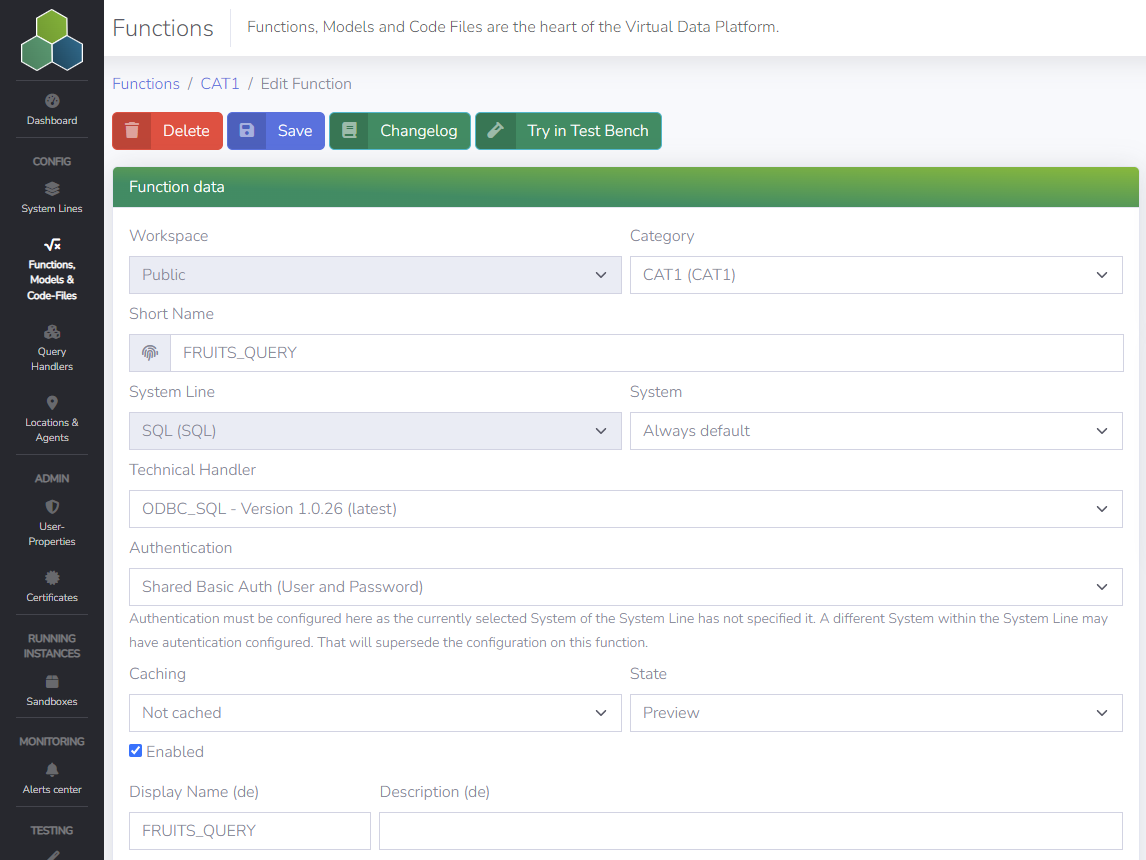1146x860 pixels.
Task: Open the Certificates section
Action: point(51,588)
